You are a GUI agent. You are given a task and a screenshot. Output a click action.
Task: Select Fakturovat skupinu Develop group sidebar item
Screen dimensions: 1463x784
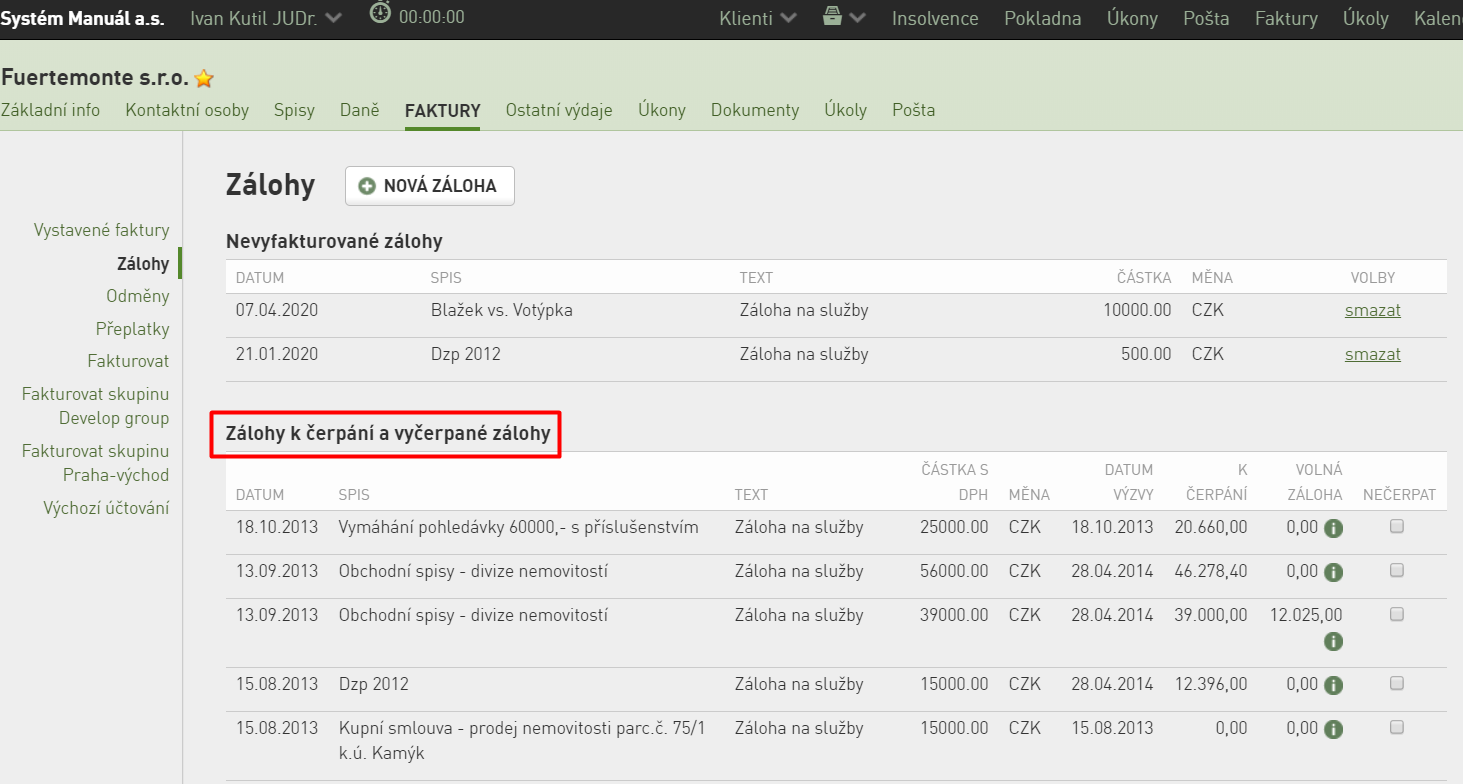[x=96, y=406]
